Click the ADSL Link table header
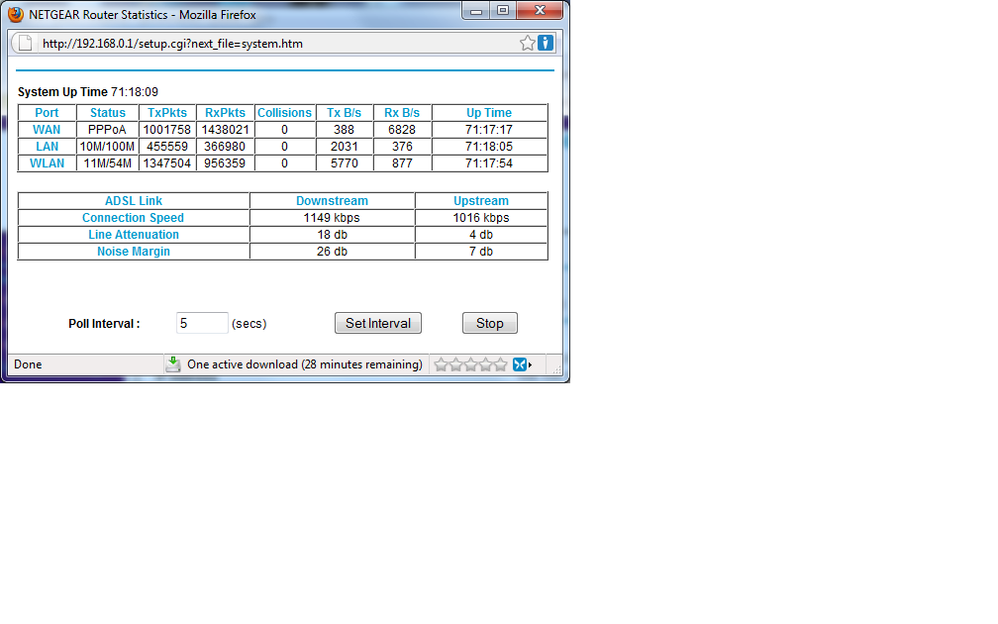The image size is (998, 624). point(133,201)
